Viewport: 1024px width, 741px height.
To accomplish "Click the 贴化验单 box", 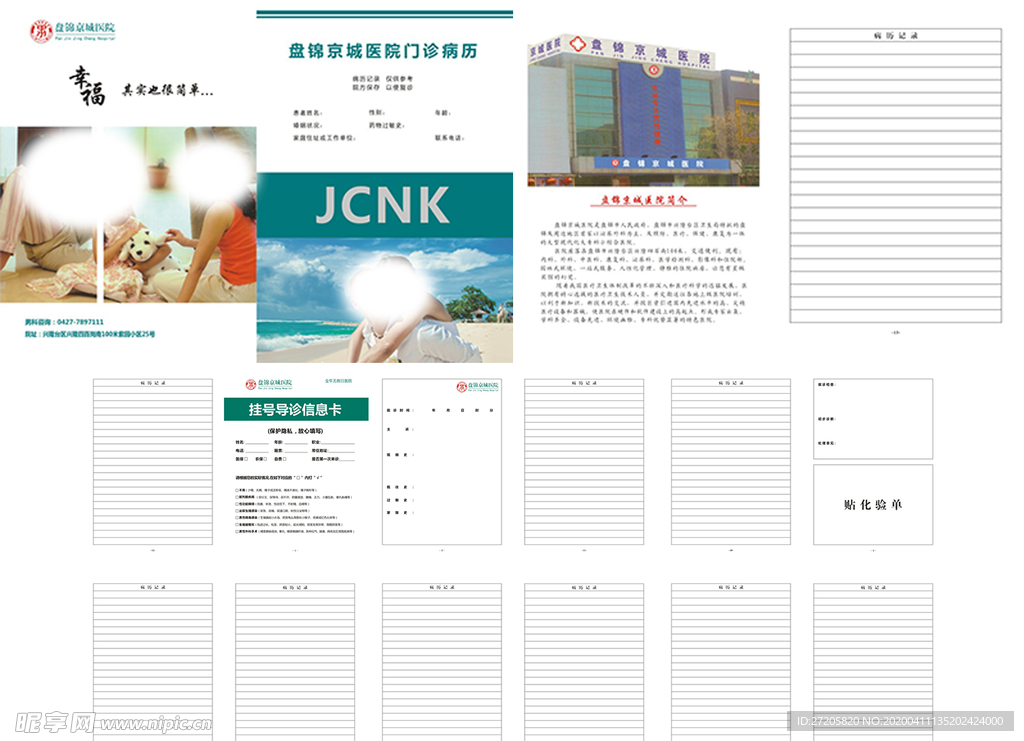I will coord(873,505).
